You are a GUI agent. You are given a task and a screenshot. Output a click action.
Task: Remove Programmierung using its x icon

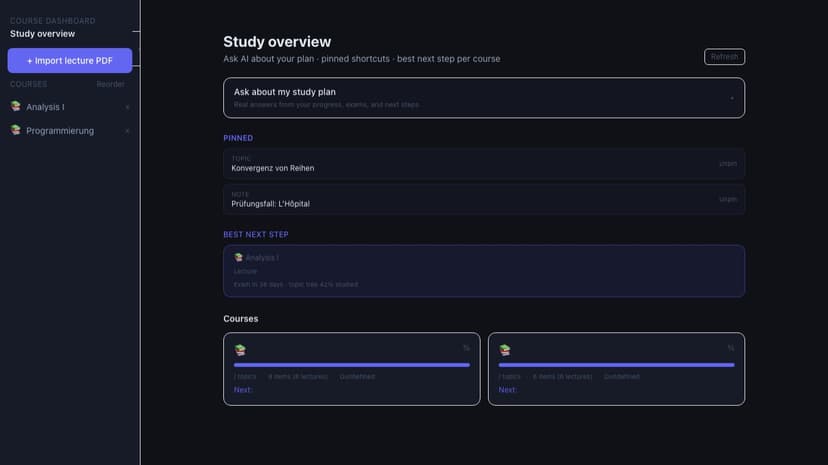click(x=127, y=131)
